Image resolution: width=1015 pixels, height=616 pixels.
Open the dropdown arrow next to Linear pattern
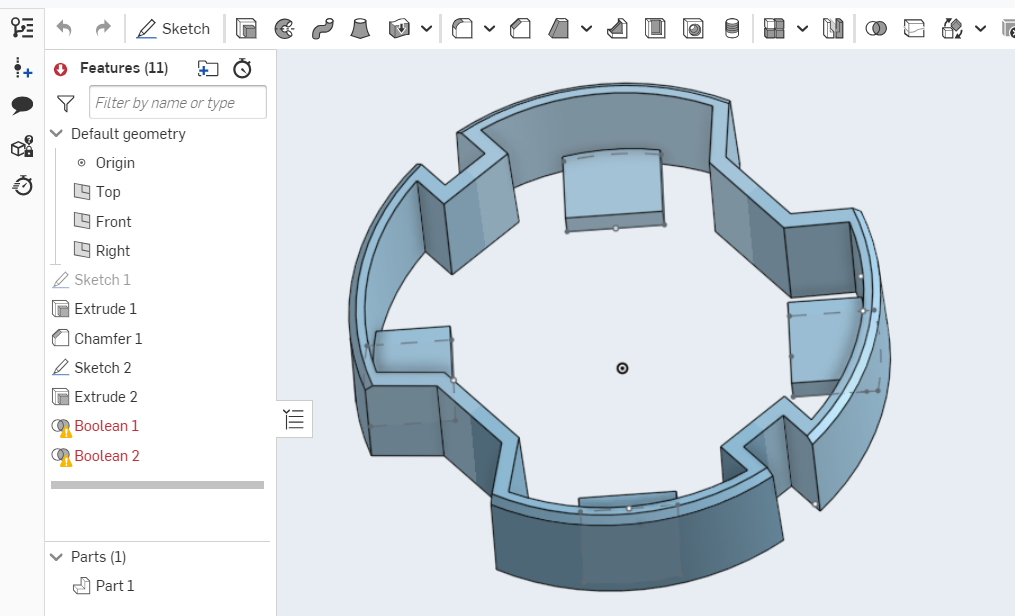click(802, 28)
